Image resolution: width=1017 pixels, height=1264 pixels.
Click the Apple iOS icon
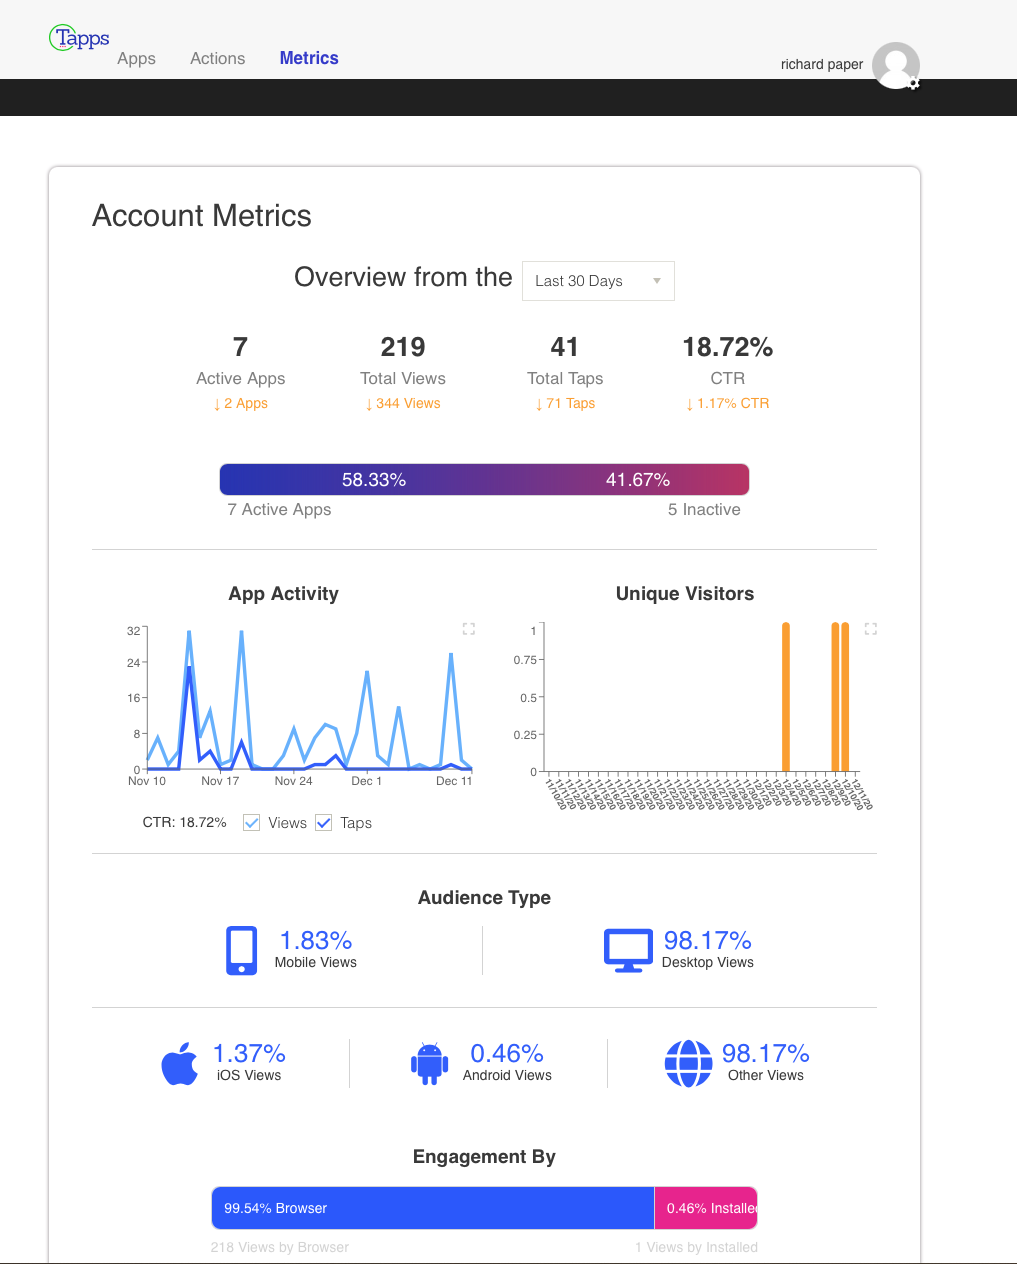(x=180, y=1063)
